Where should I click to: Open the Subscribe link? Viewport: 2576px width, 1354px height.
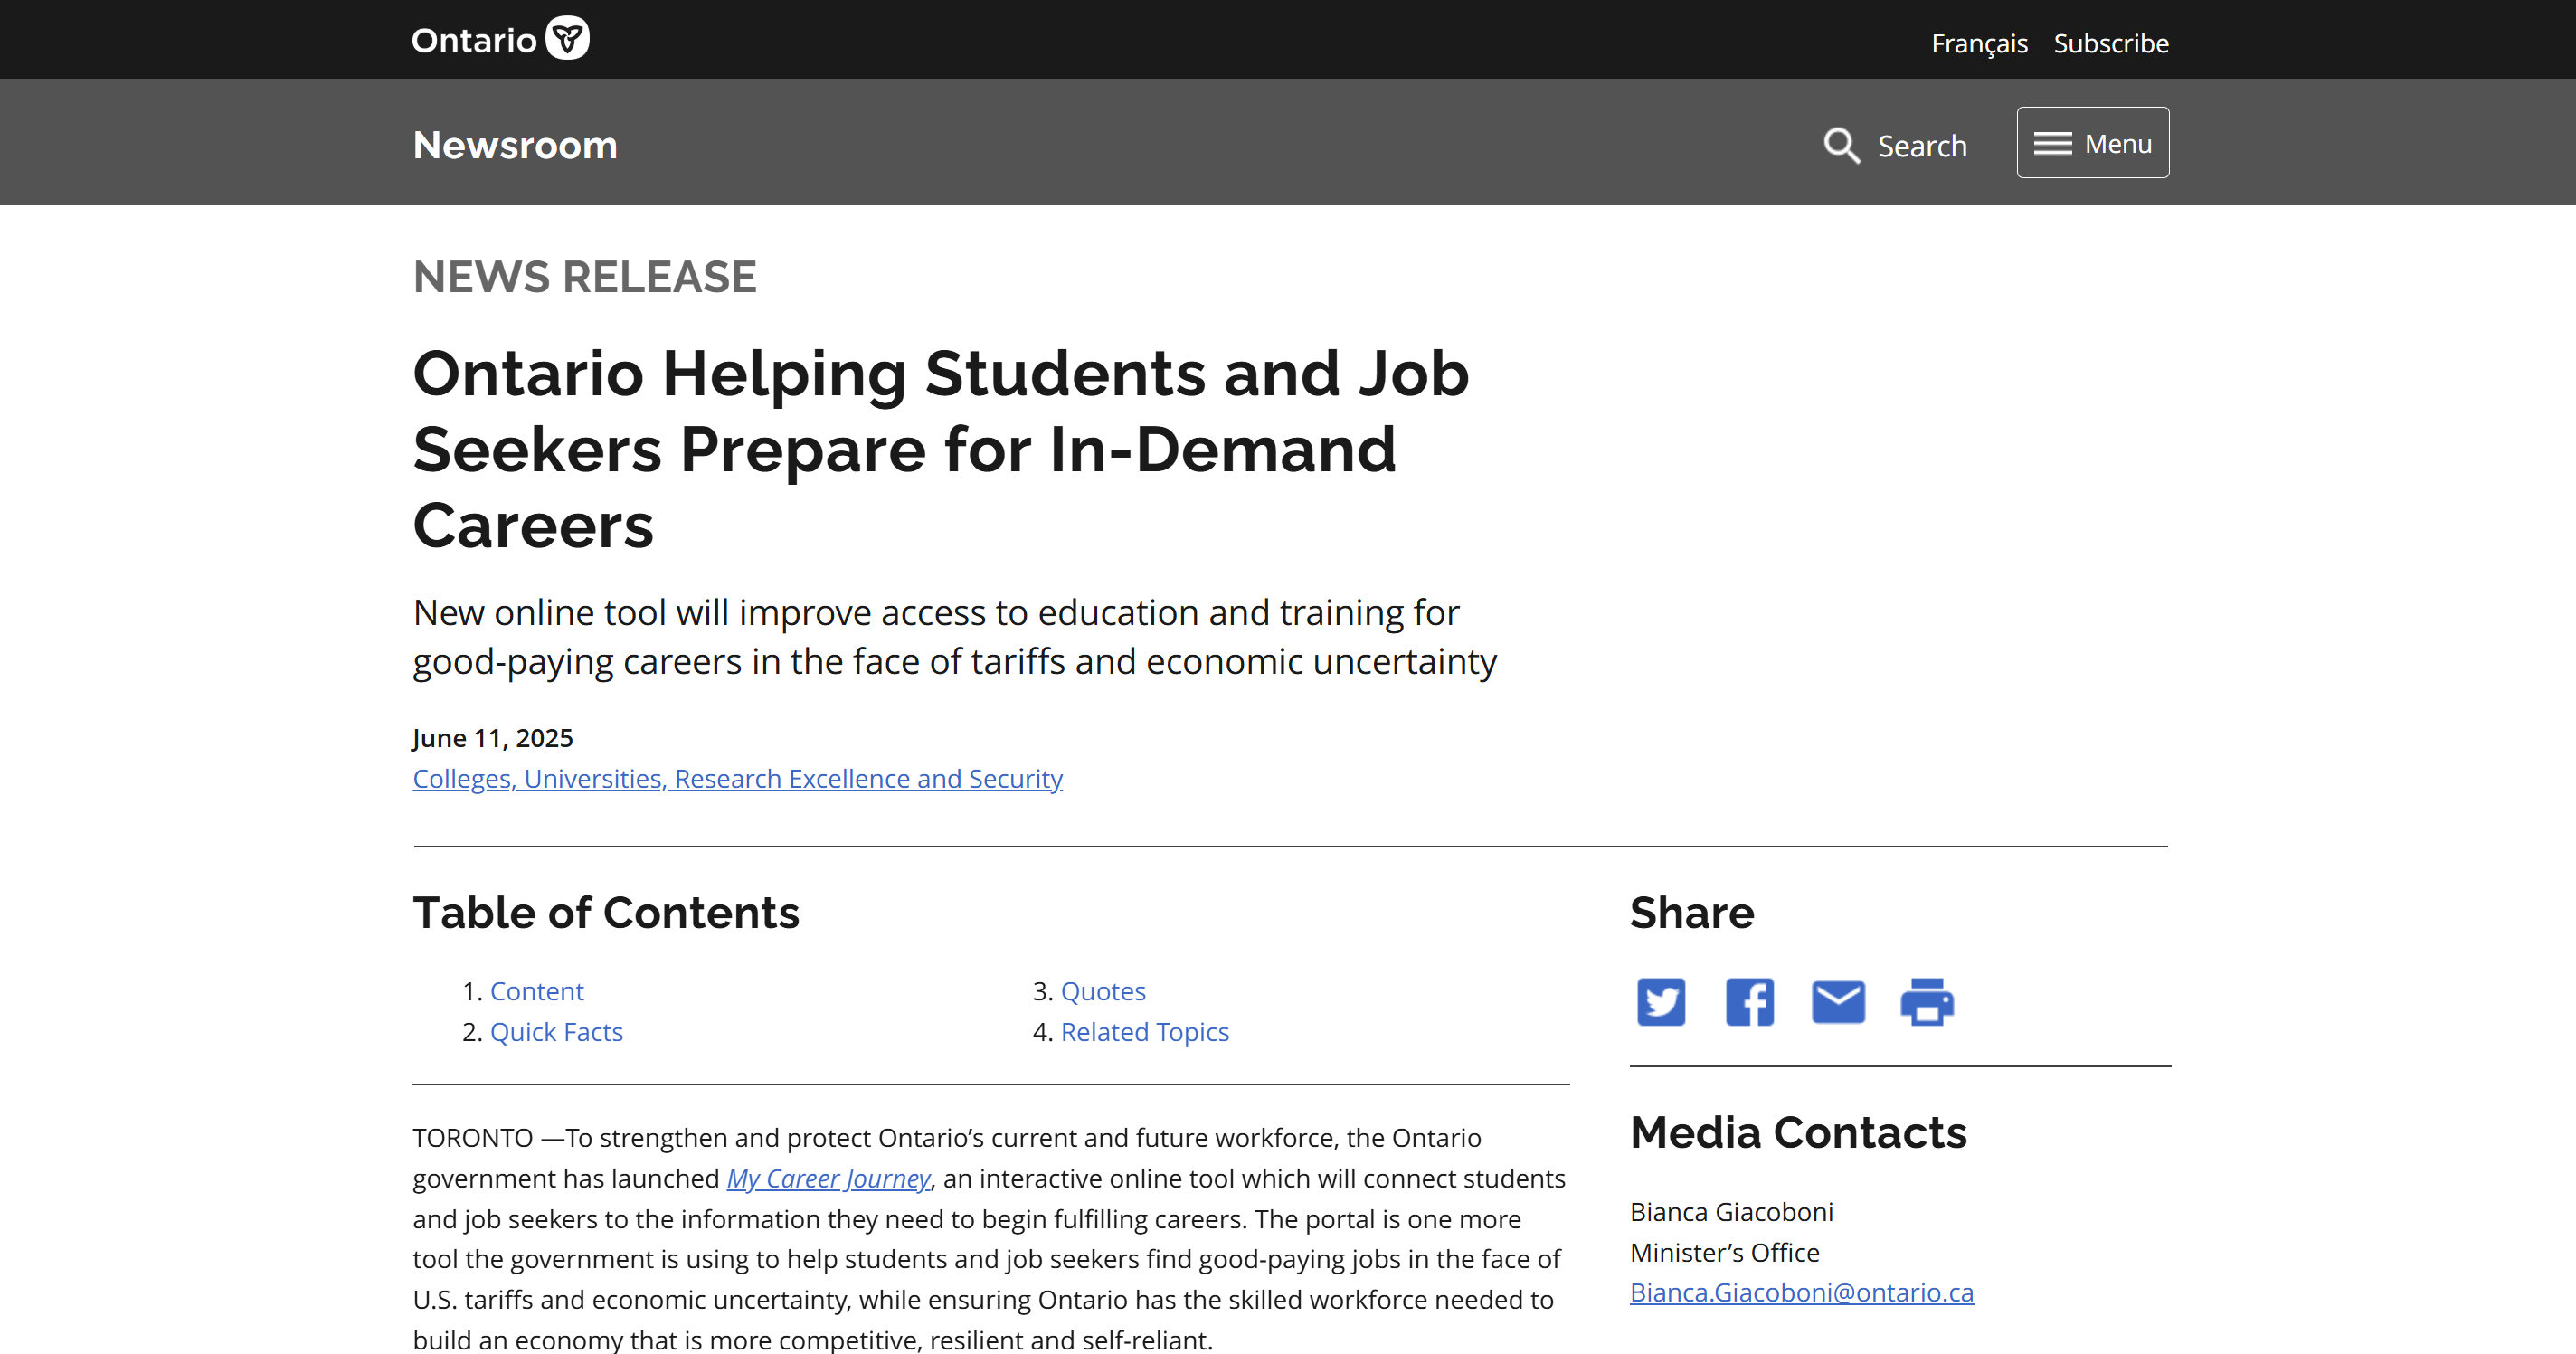[2111, 43]
